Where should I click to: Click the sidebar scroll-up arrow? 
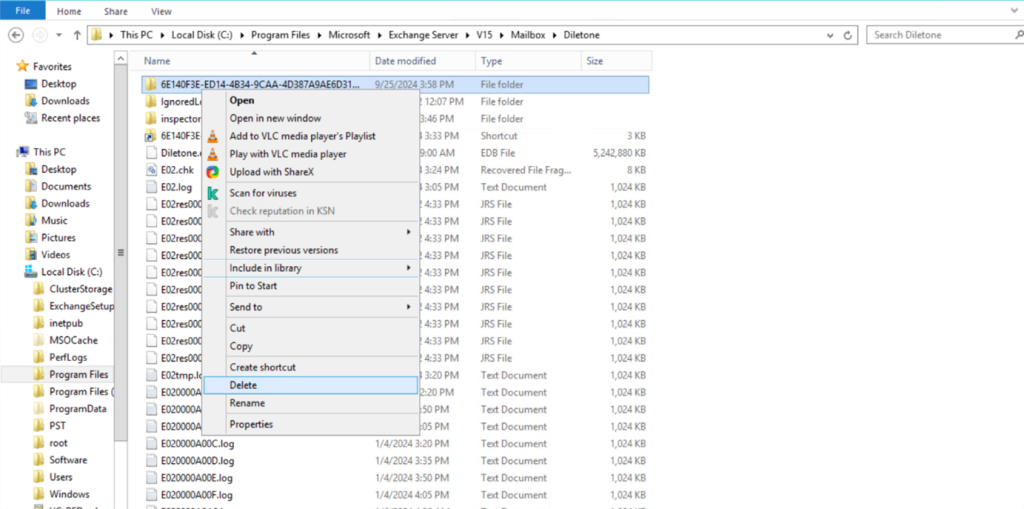coord(120,58)
